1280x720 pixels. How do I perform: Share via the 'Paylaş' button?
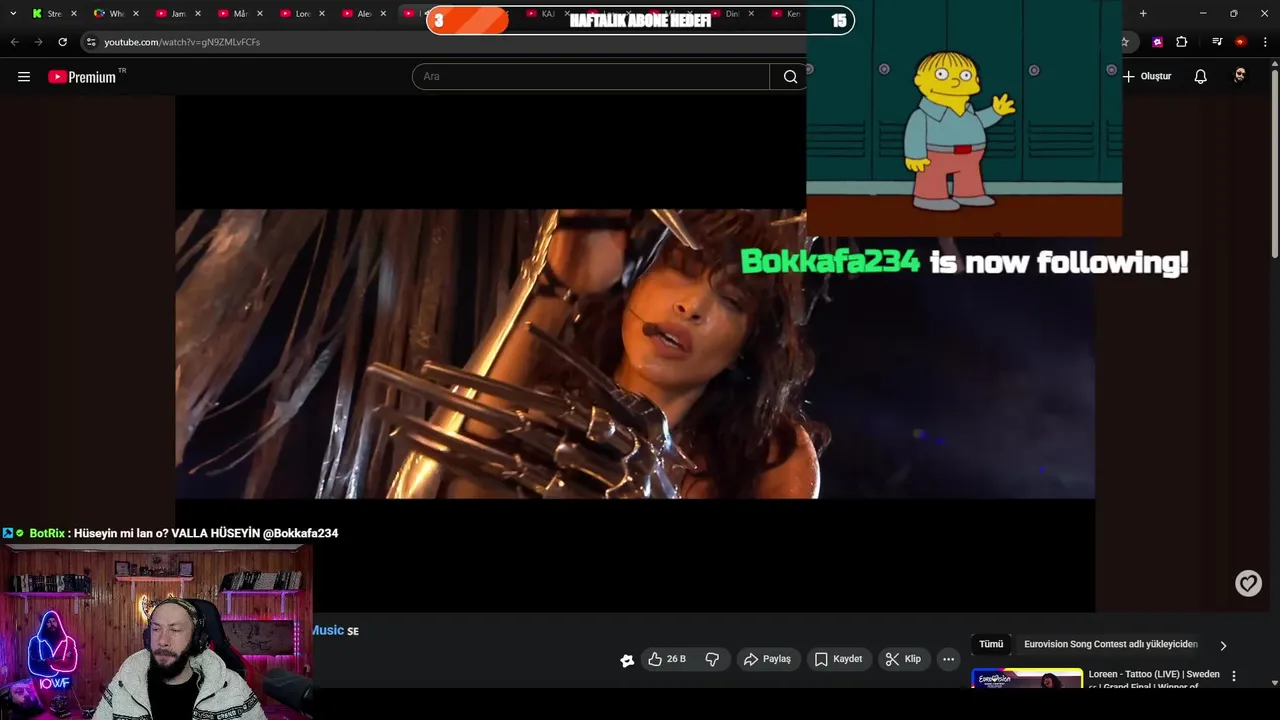767,659
